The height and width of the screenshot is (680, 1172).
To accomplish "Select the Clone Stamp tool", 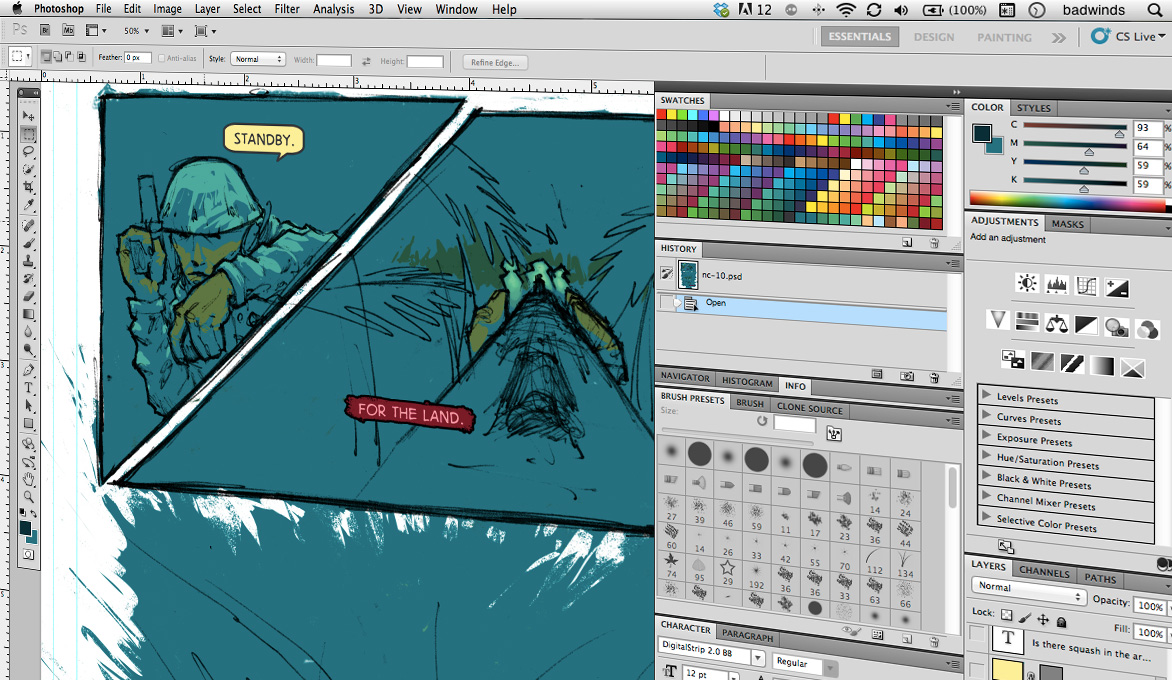I will [x=28, y=261].
